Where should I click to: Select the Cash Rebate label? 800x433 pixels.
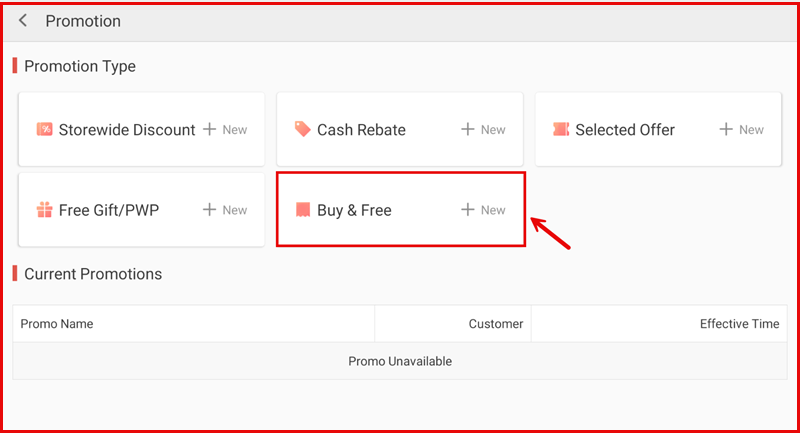(361, 130)
